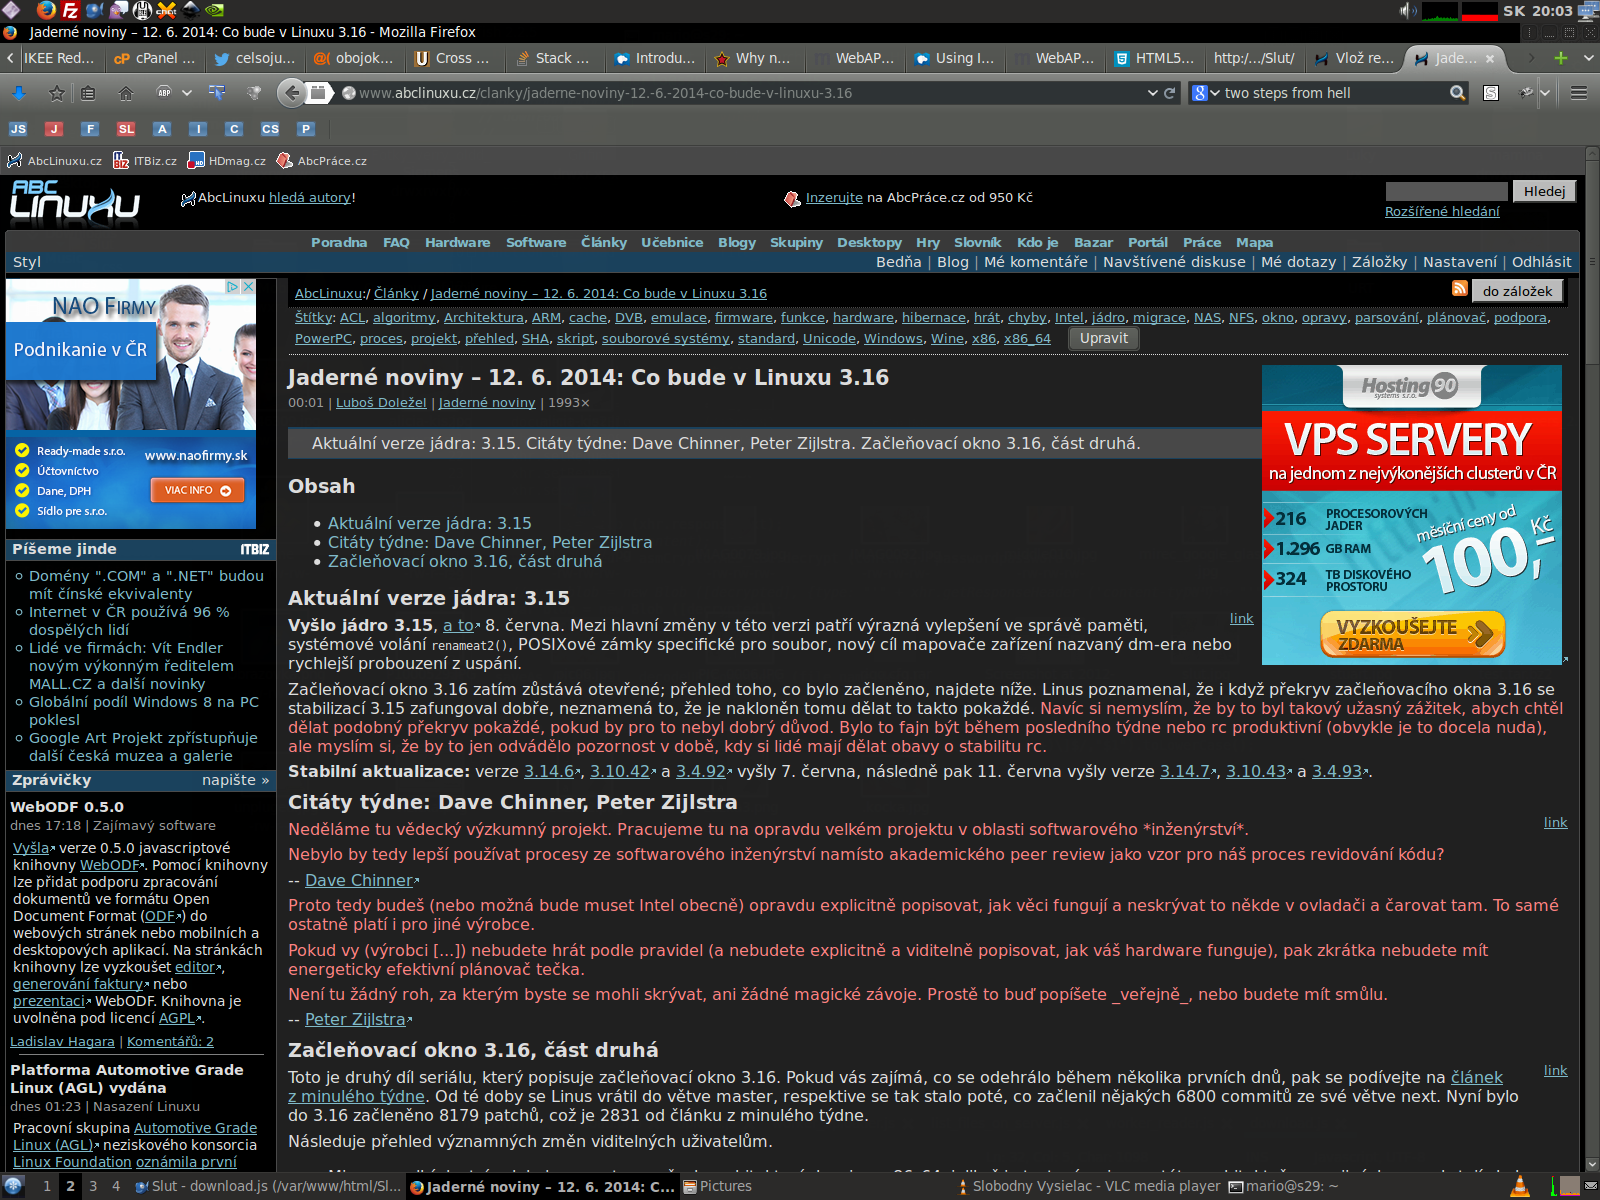Viewport: 1600px width, 1200px height.
Task: Focus the site search input field
Action: tap(1446, 191)
